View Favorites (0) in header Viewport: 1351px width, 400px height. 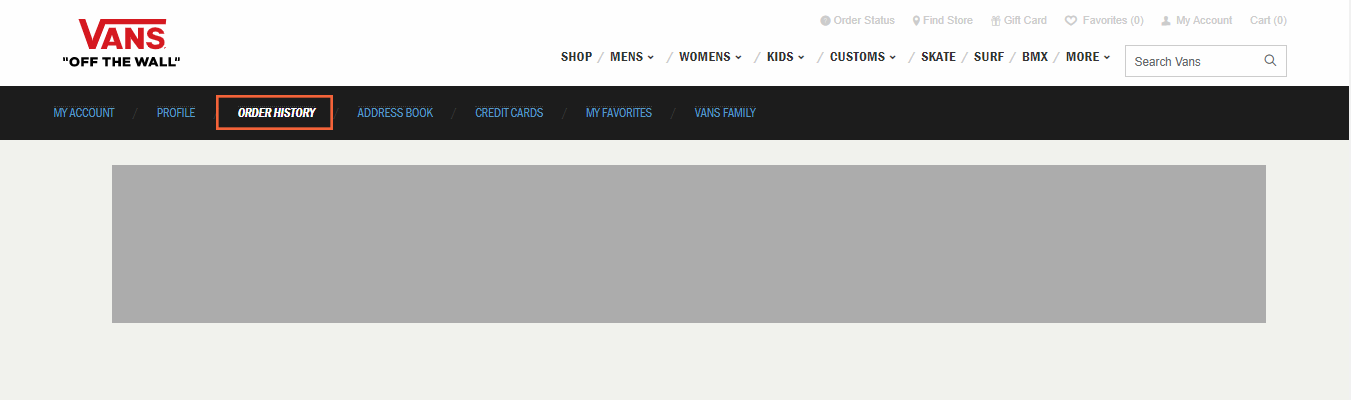click(x=1104, y=20)
